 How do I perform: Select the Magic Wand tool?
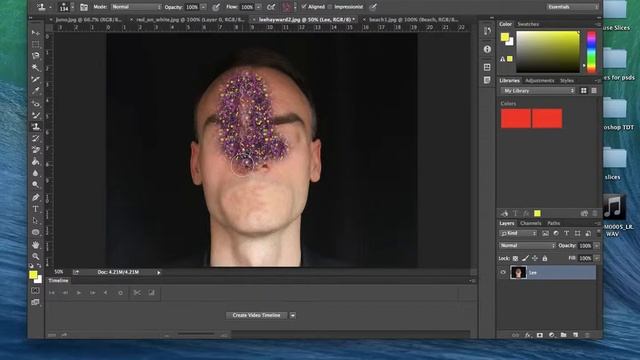[36, 67]
